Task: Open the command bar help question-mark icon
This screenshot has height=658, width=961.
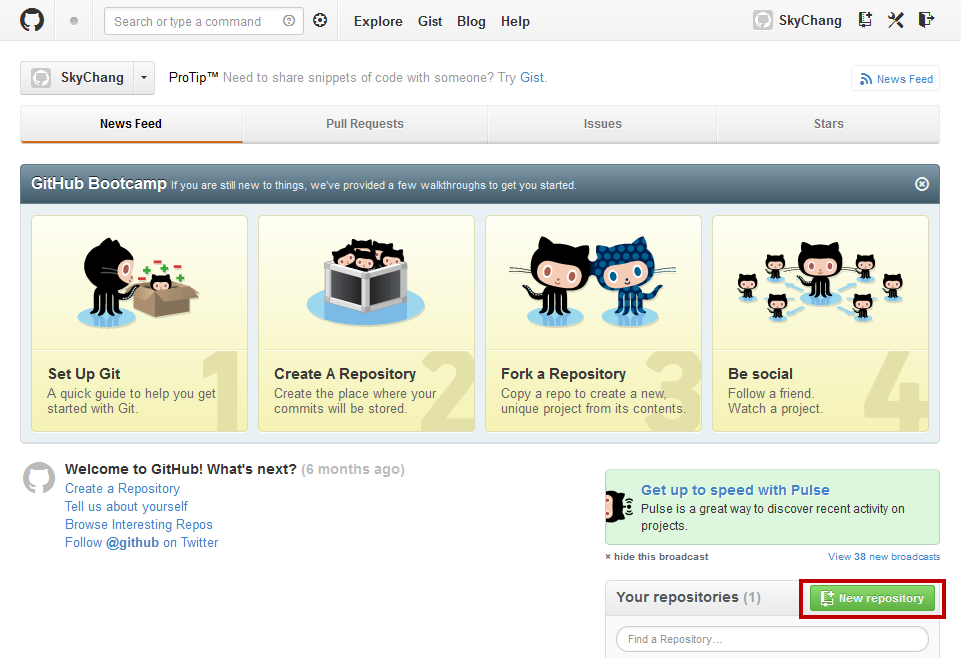Action: [x=289, y=21]
